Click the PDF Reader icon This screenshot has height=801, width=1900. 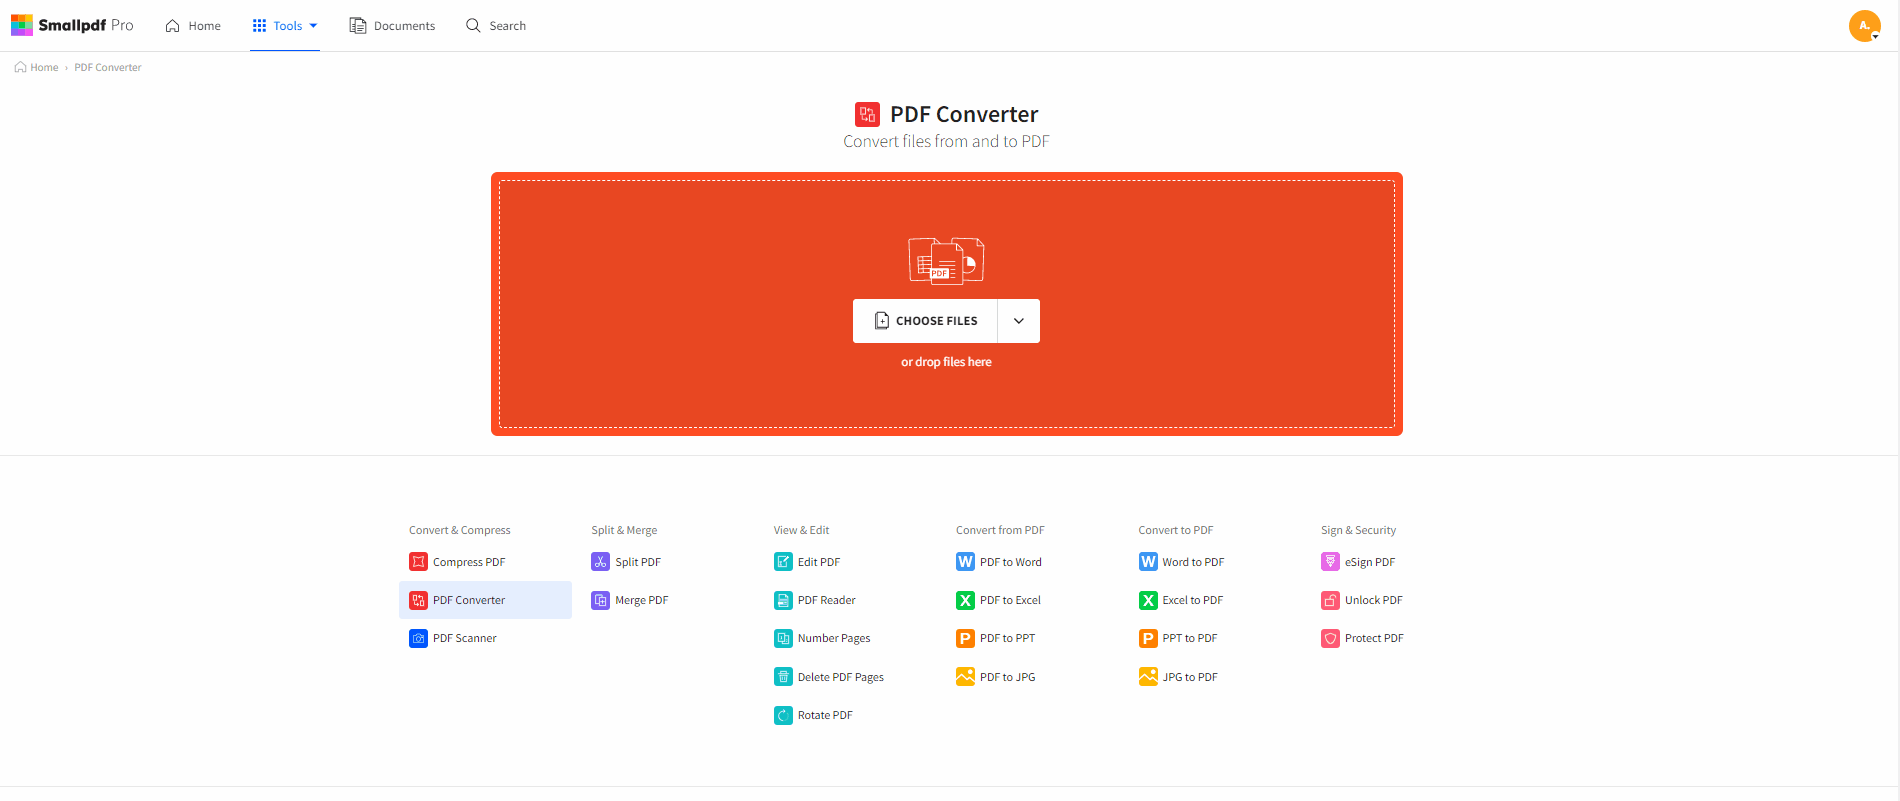pyautogui.click(x=783, y=600)
